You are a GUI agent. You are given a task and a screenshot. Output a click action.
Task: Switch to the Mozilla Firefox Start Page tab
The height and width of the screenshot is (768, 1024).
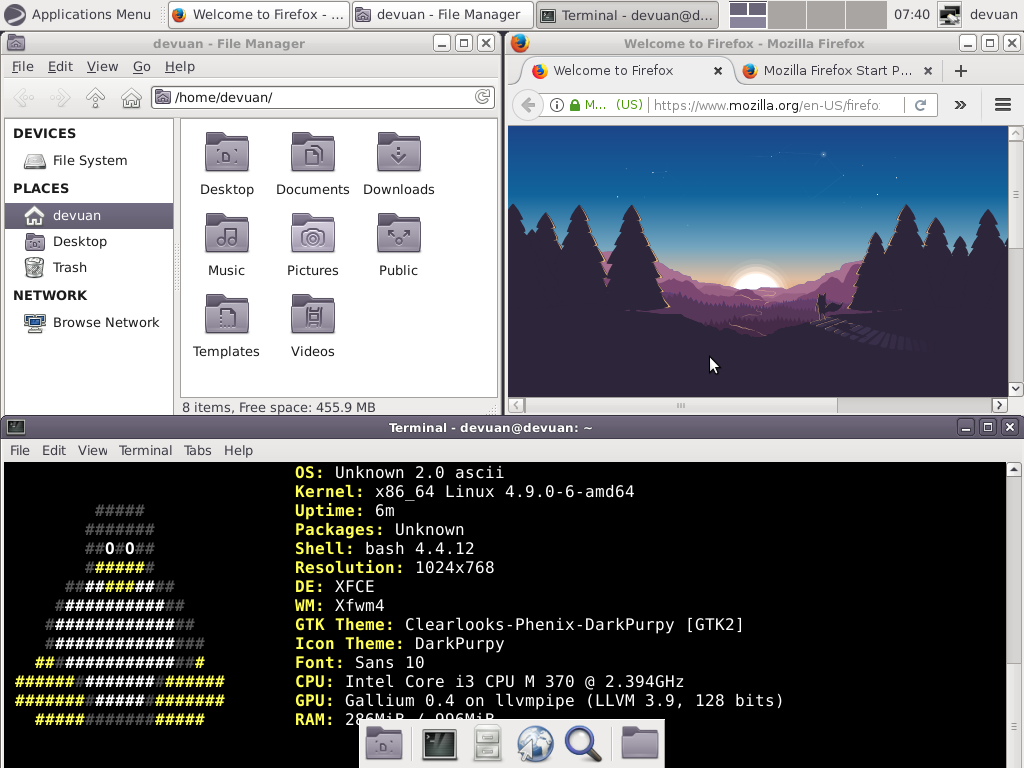point(840,71)
